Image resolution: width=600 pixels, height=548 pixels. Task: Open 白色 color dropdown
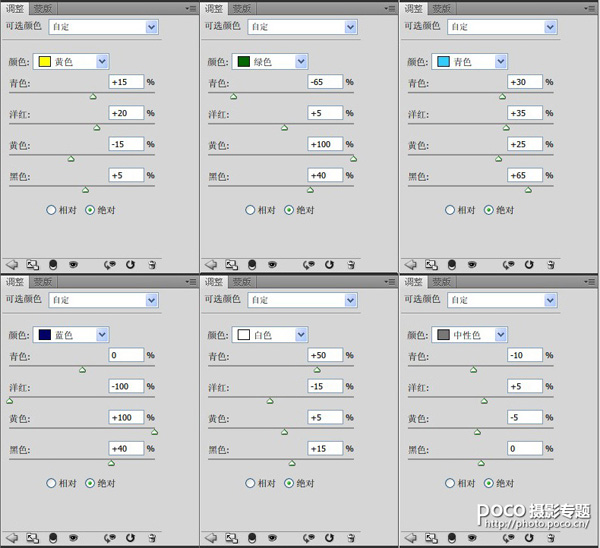(270, 335)
